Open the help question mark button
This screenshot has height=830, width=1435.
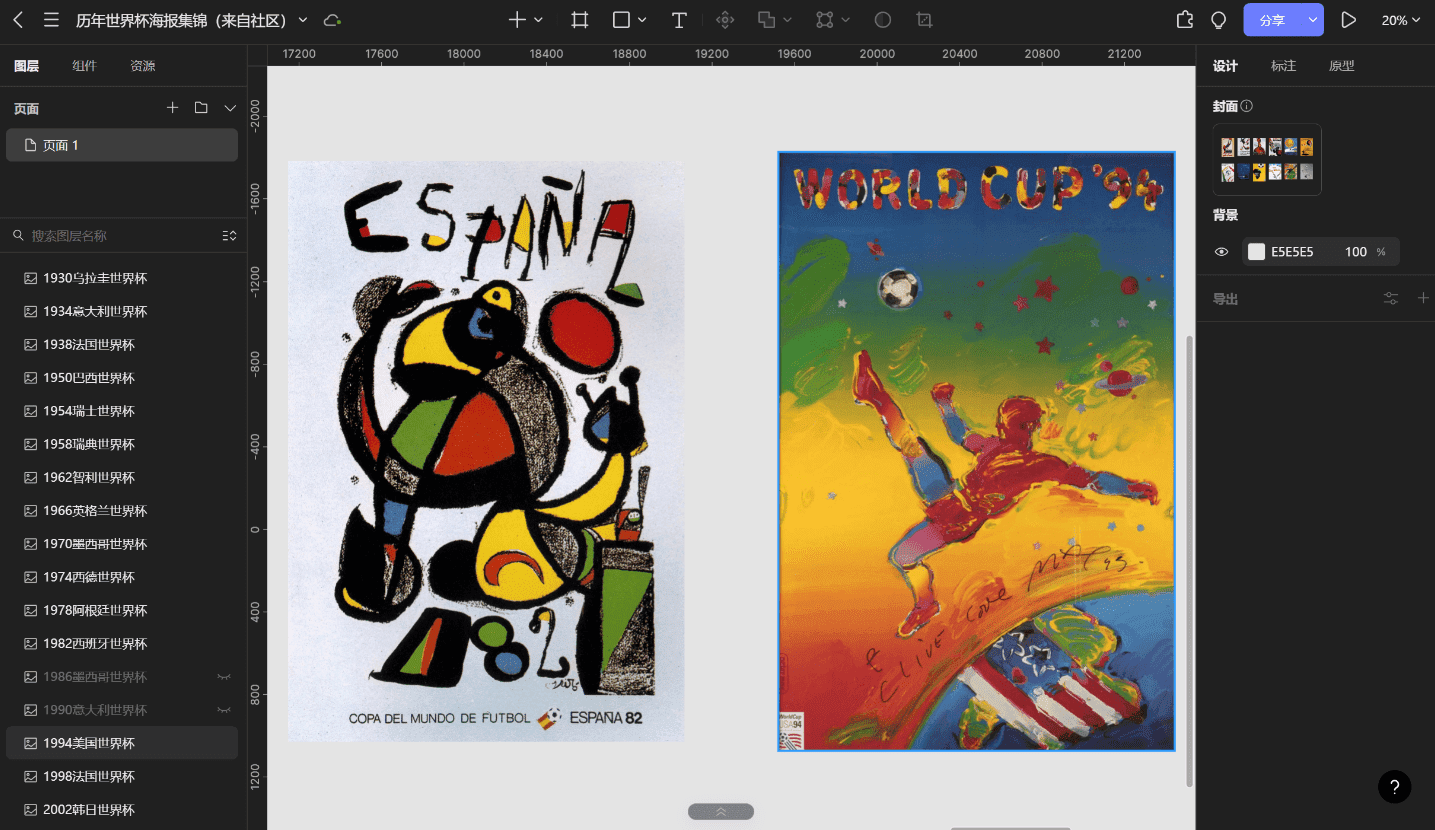coord(1395,787)
